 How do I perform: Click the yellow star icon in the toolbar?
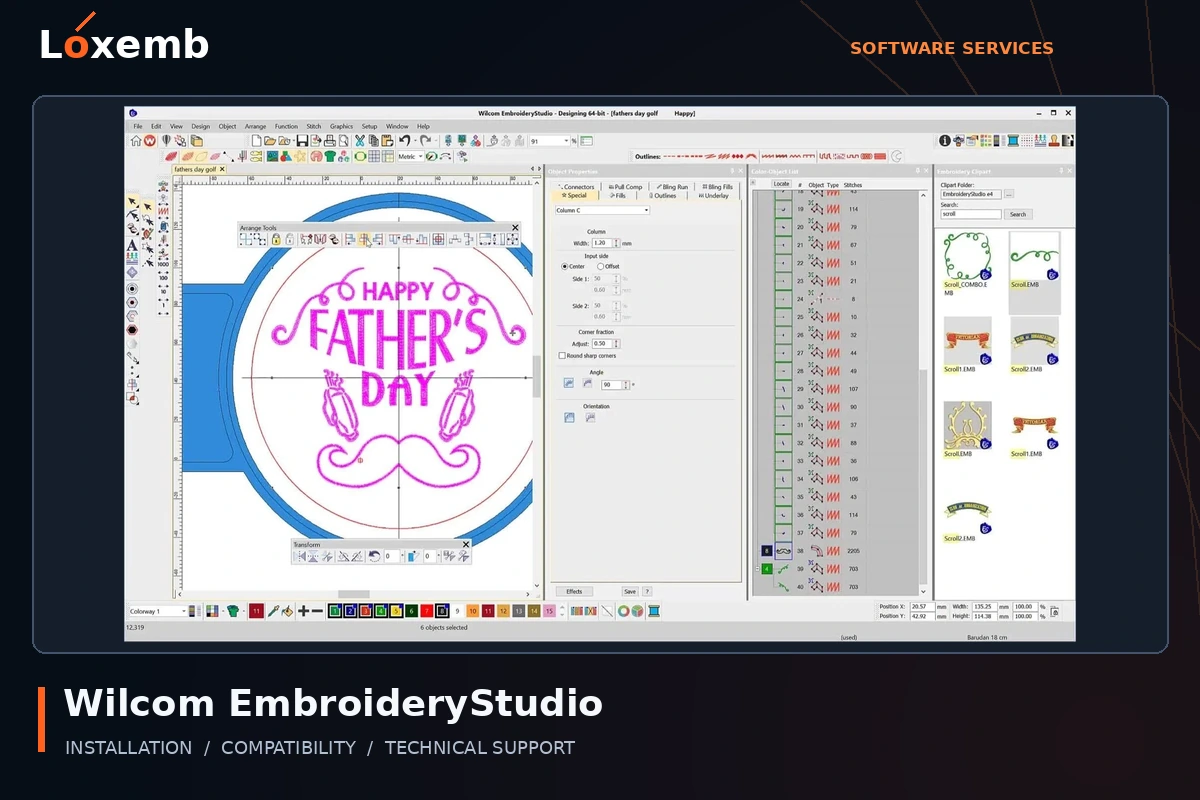299,156
